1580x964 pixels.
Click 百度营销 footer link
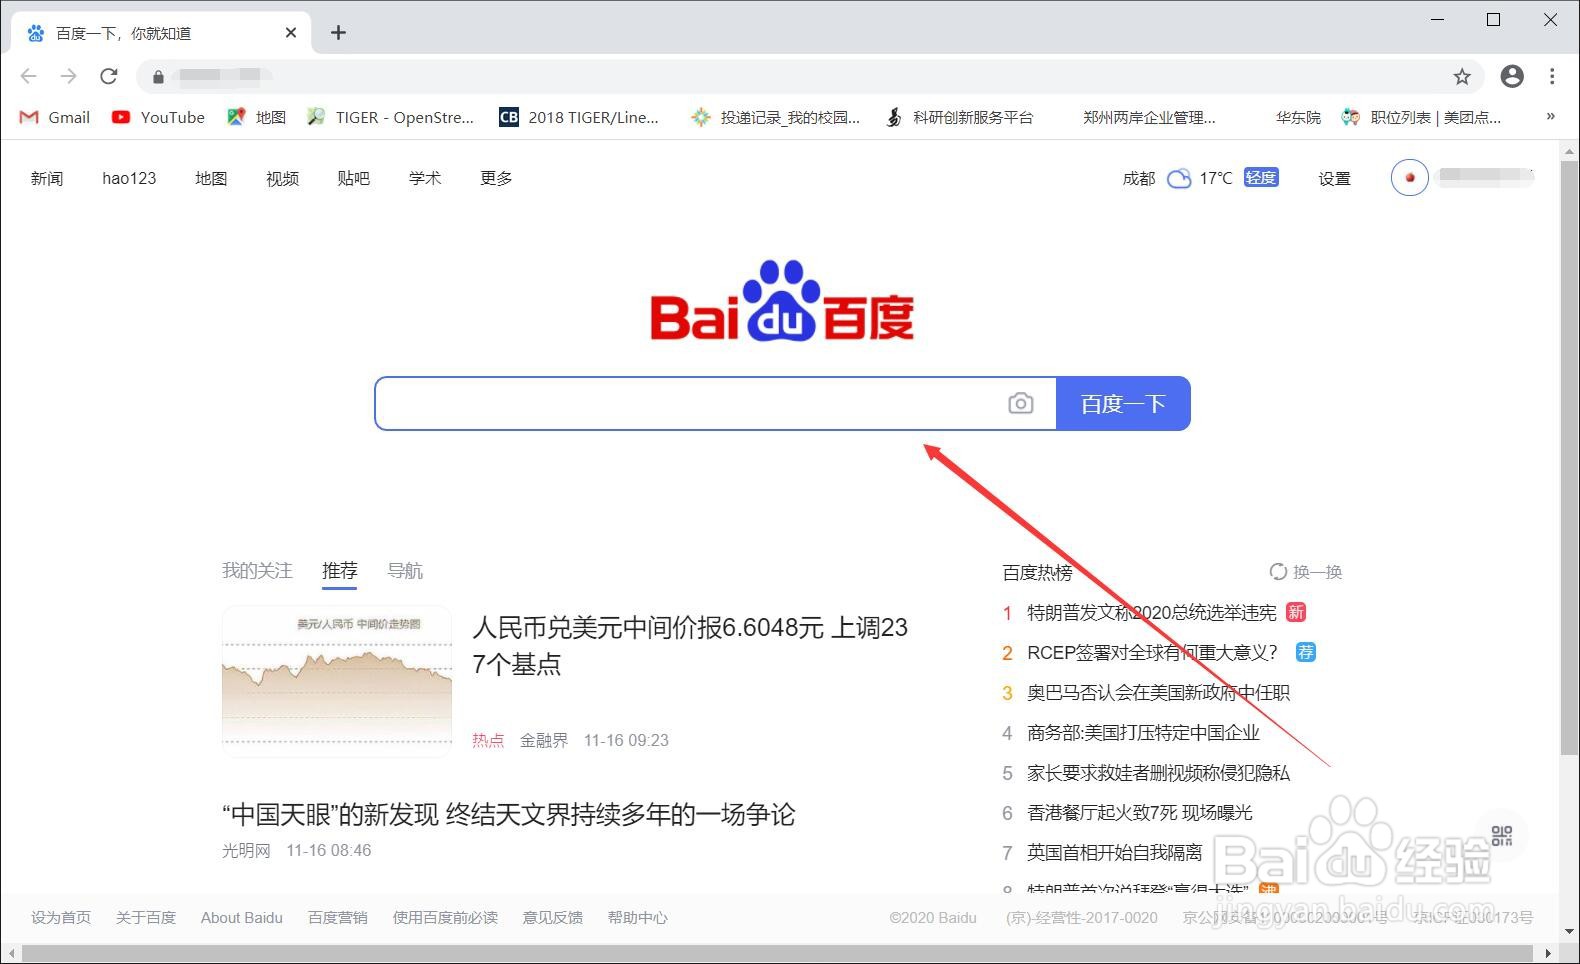coord(338,917)
